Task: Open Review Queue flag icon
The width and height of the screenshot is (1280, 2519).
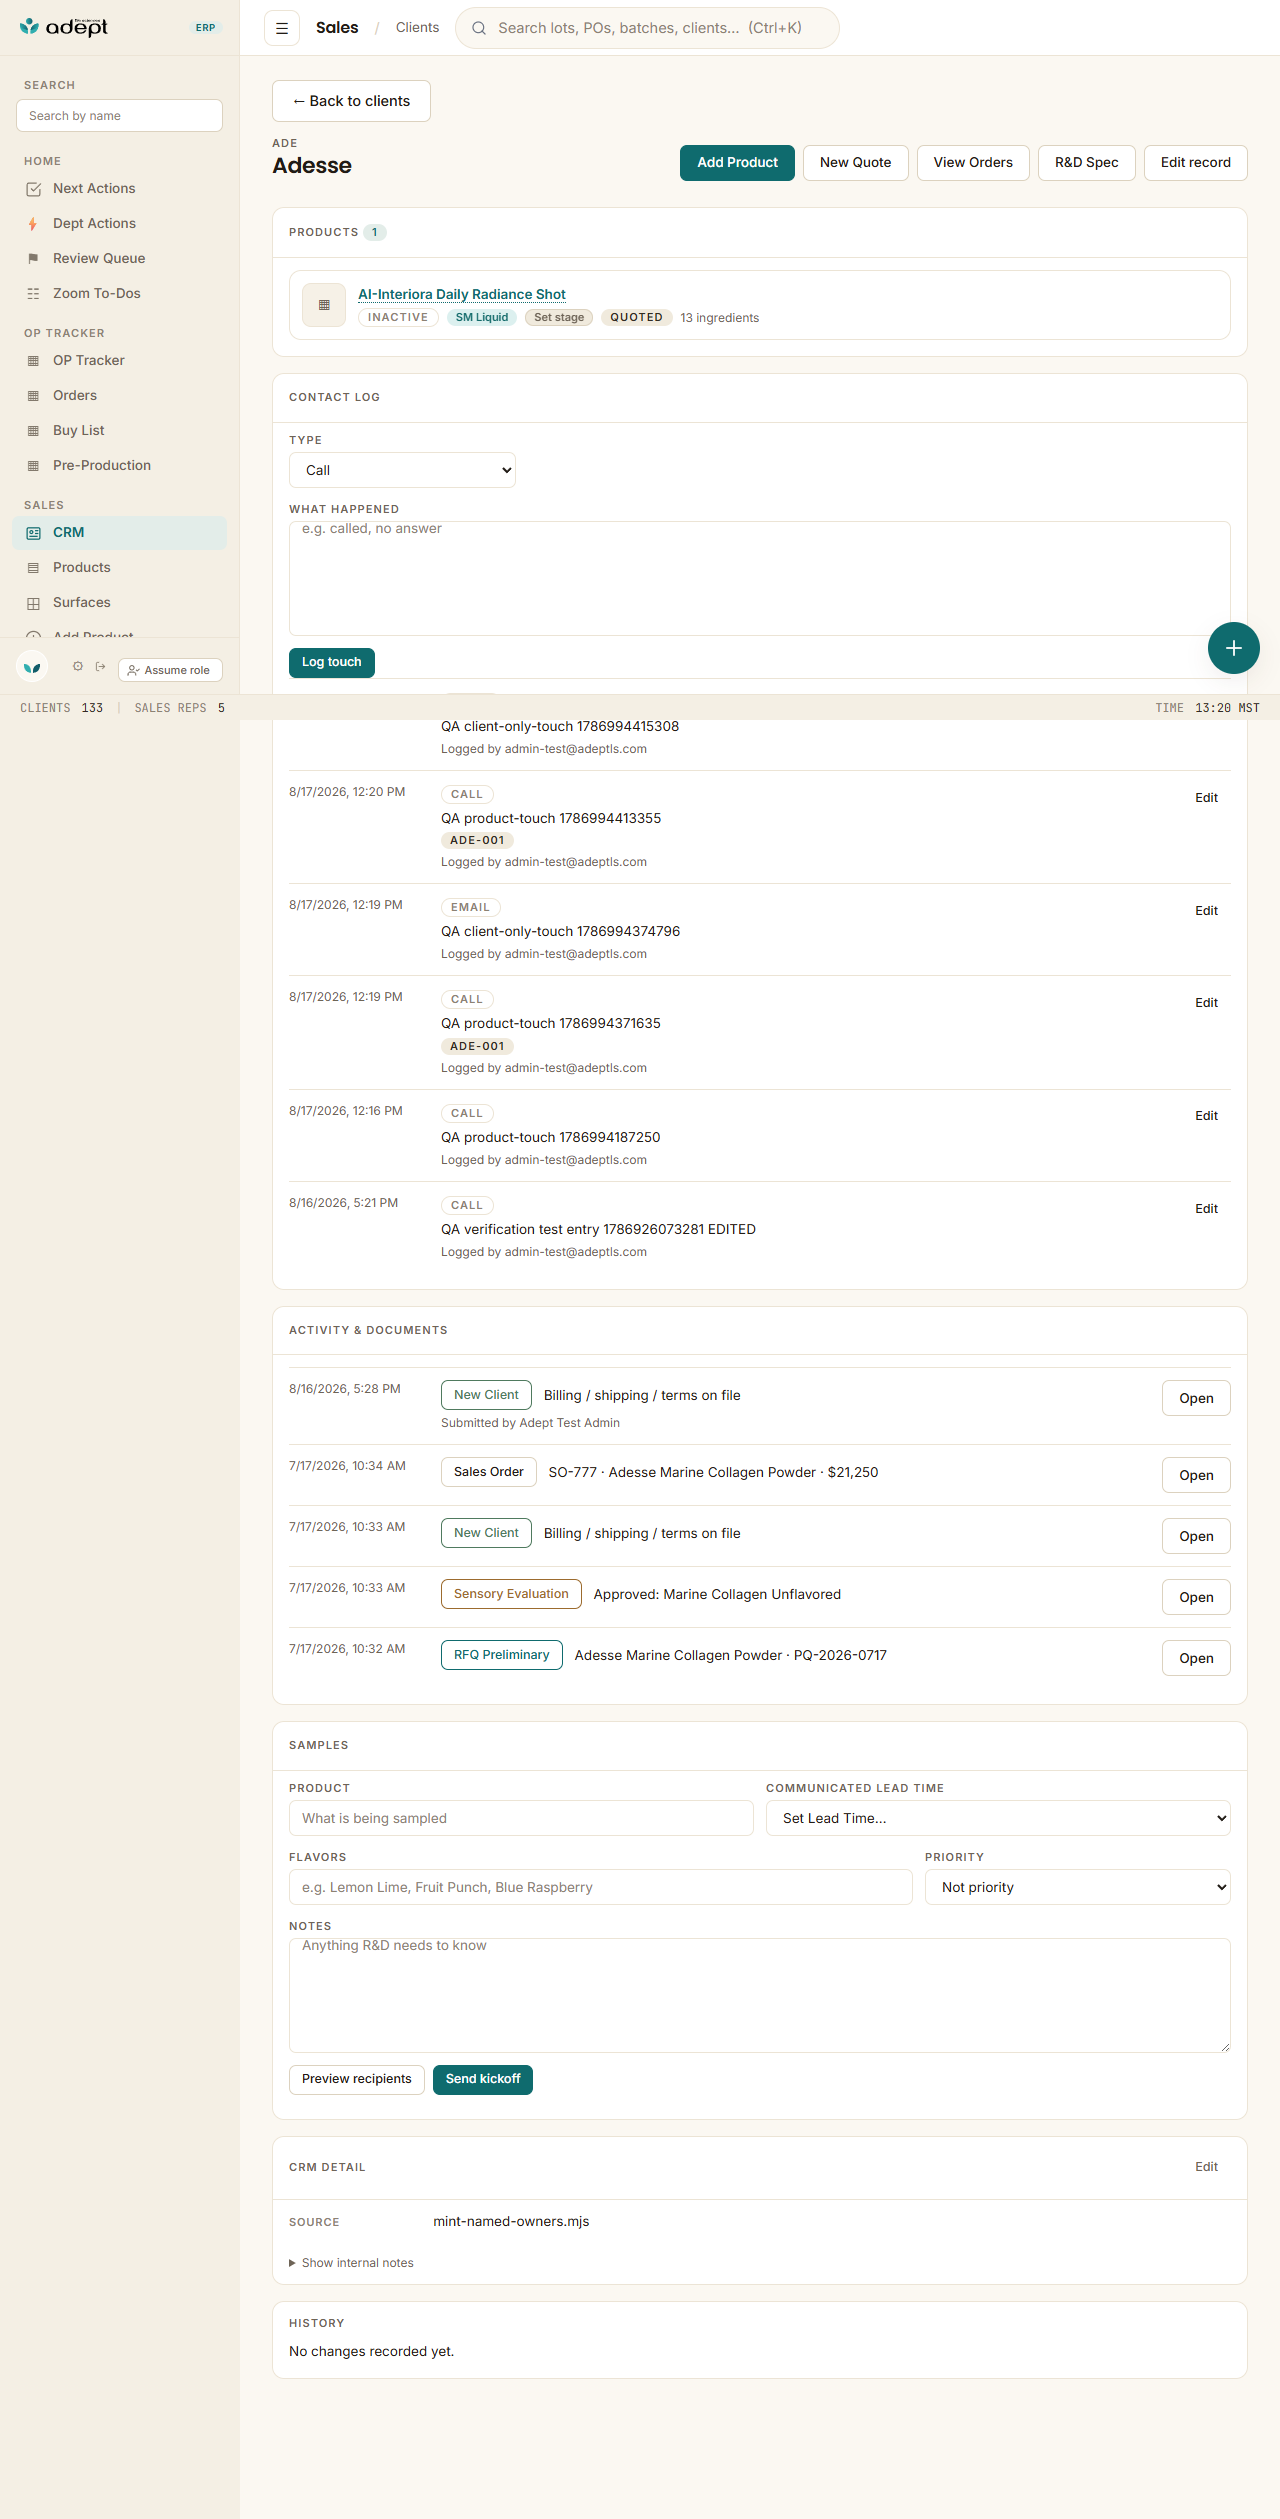Action: tap(33, 259)
